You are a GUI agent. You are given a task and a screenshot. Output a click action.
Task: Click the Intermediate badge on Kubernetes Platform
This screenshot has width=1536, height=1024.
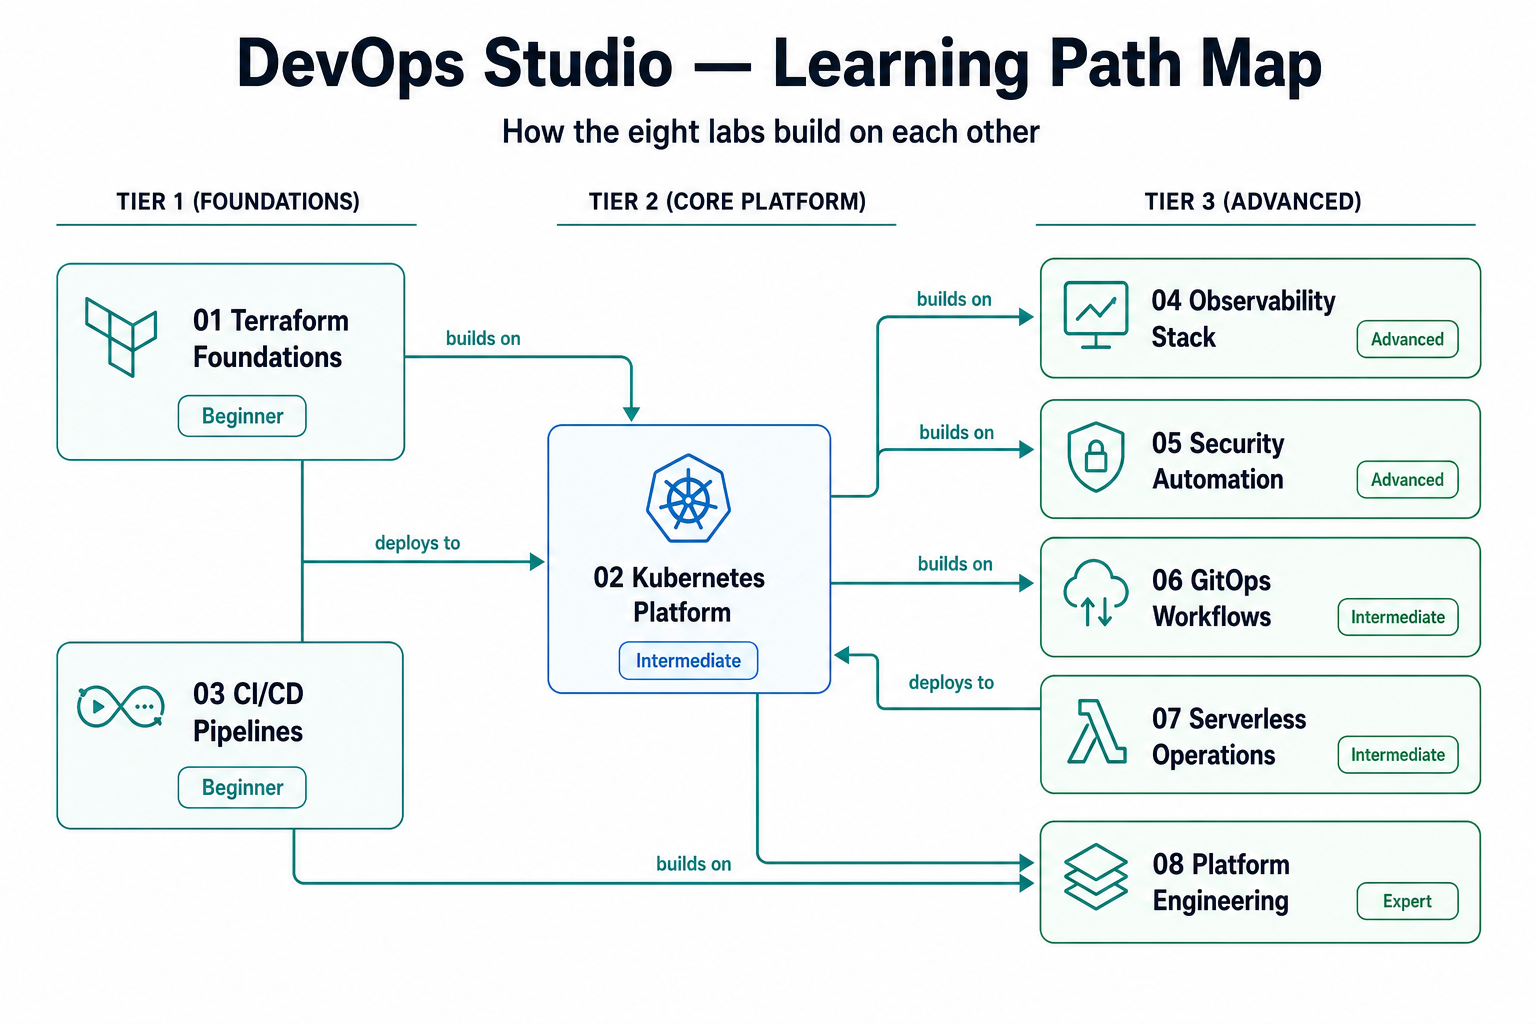(688, 661)
